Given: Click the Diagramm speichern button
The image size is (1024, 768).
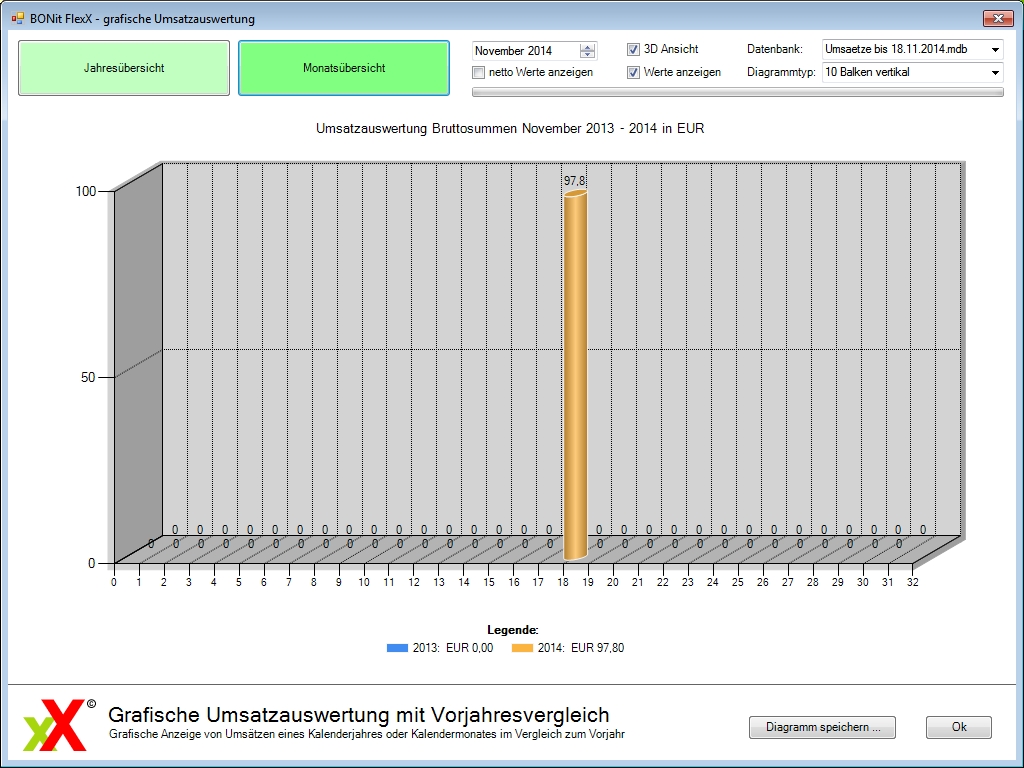Looking at the screenshot, I should click(822, 727).
